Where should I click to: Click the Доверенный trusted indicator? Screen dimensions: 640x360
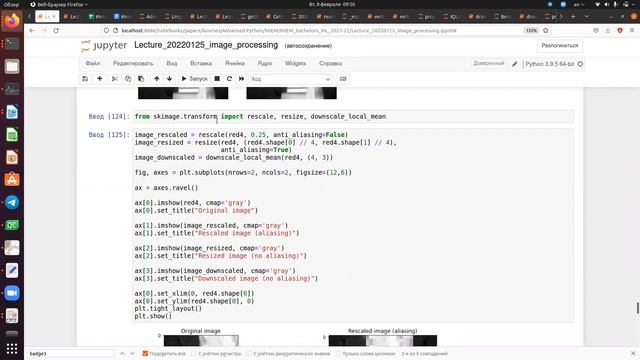click(x=489, y=64)
